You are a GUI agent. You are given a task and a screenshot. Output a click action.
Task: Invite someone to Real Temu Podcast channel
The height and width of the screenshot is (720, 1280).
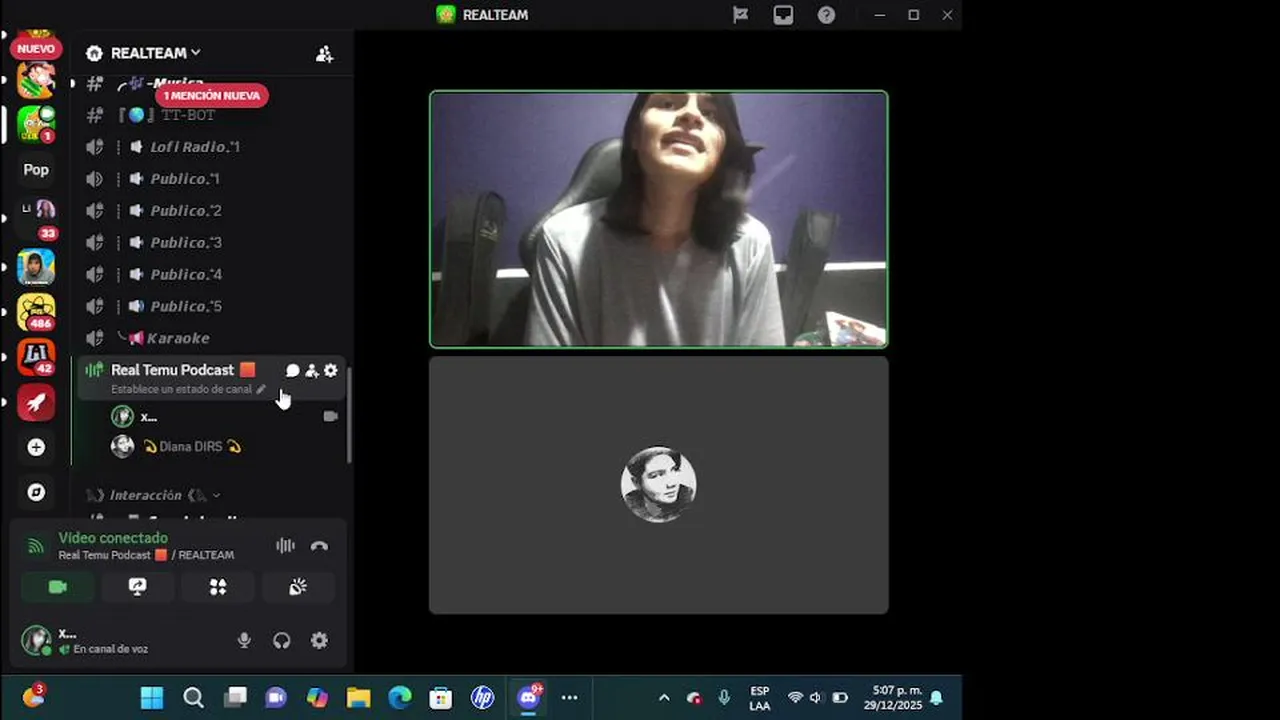(311, 371)
